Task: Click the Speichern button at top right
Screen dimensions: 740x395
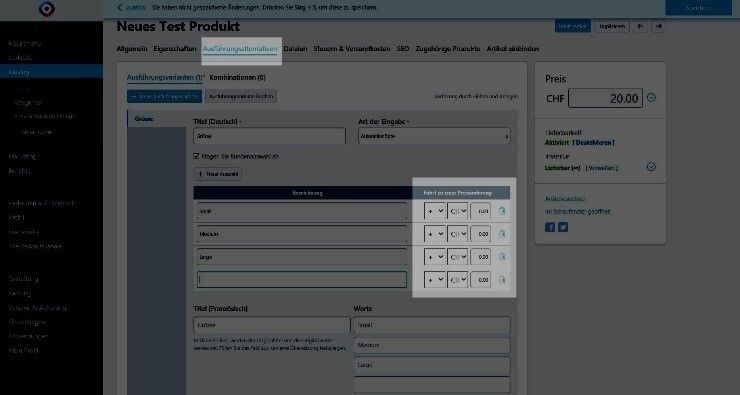Action: (x=698, y=8)
